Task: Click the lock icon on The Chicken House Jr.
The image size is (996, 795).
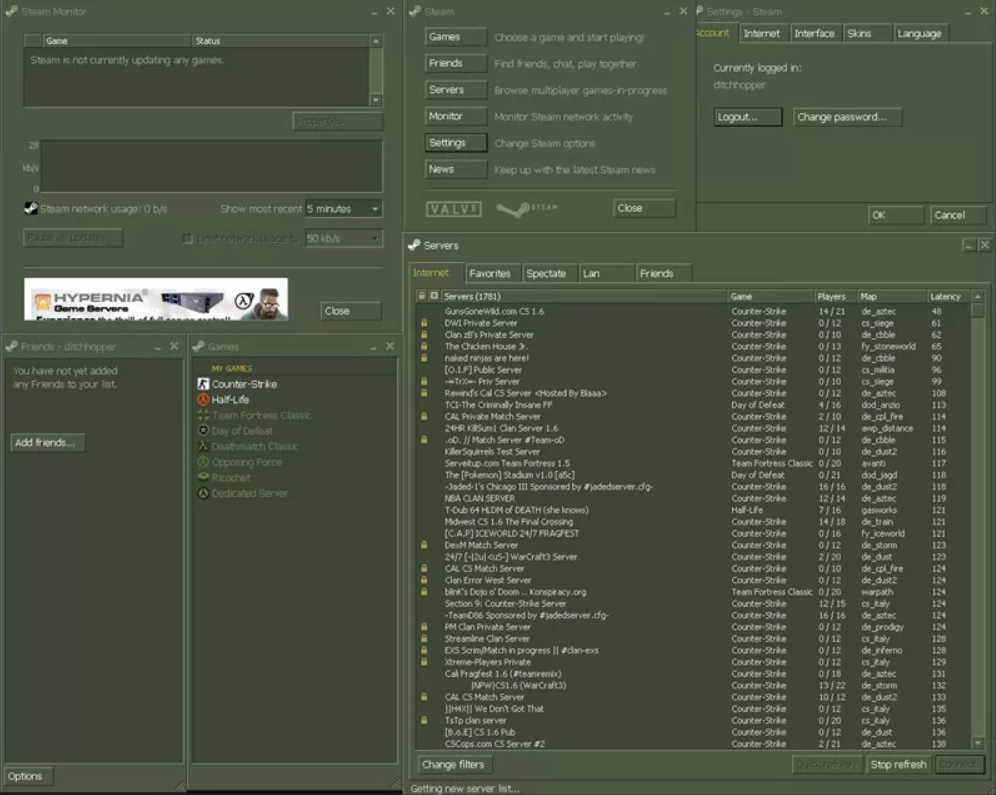Action: point(424,346)
